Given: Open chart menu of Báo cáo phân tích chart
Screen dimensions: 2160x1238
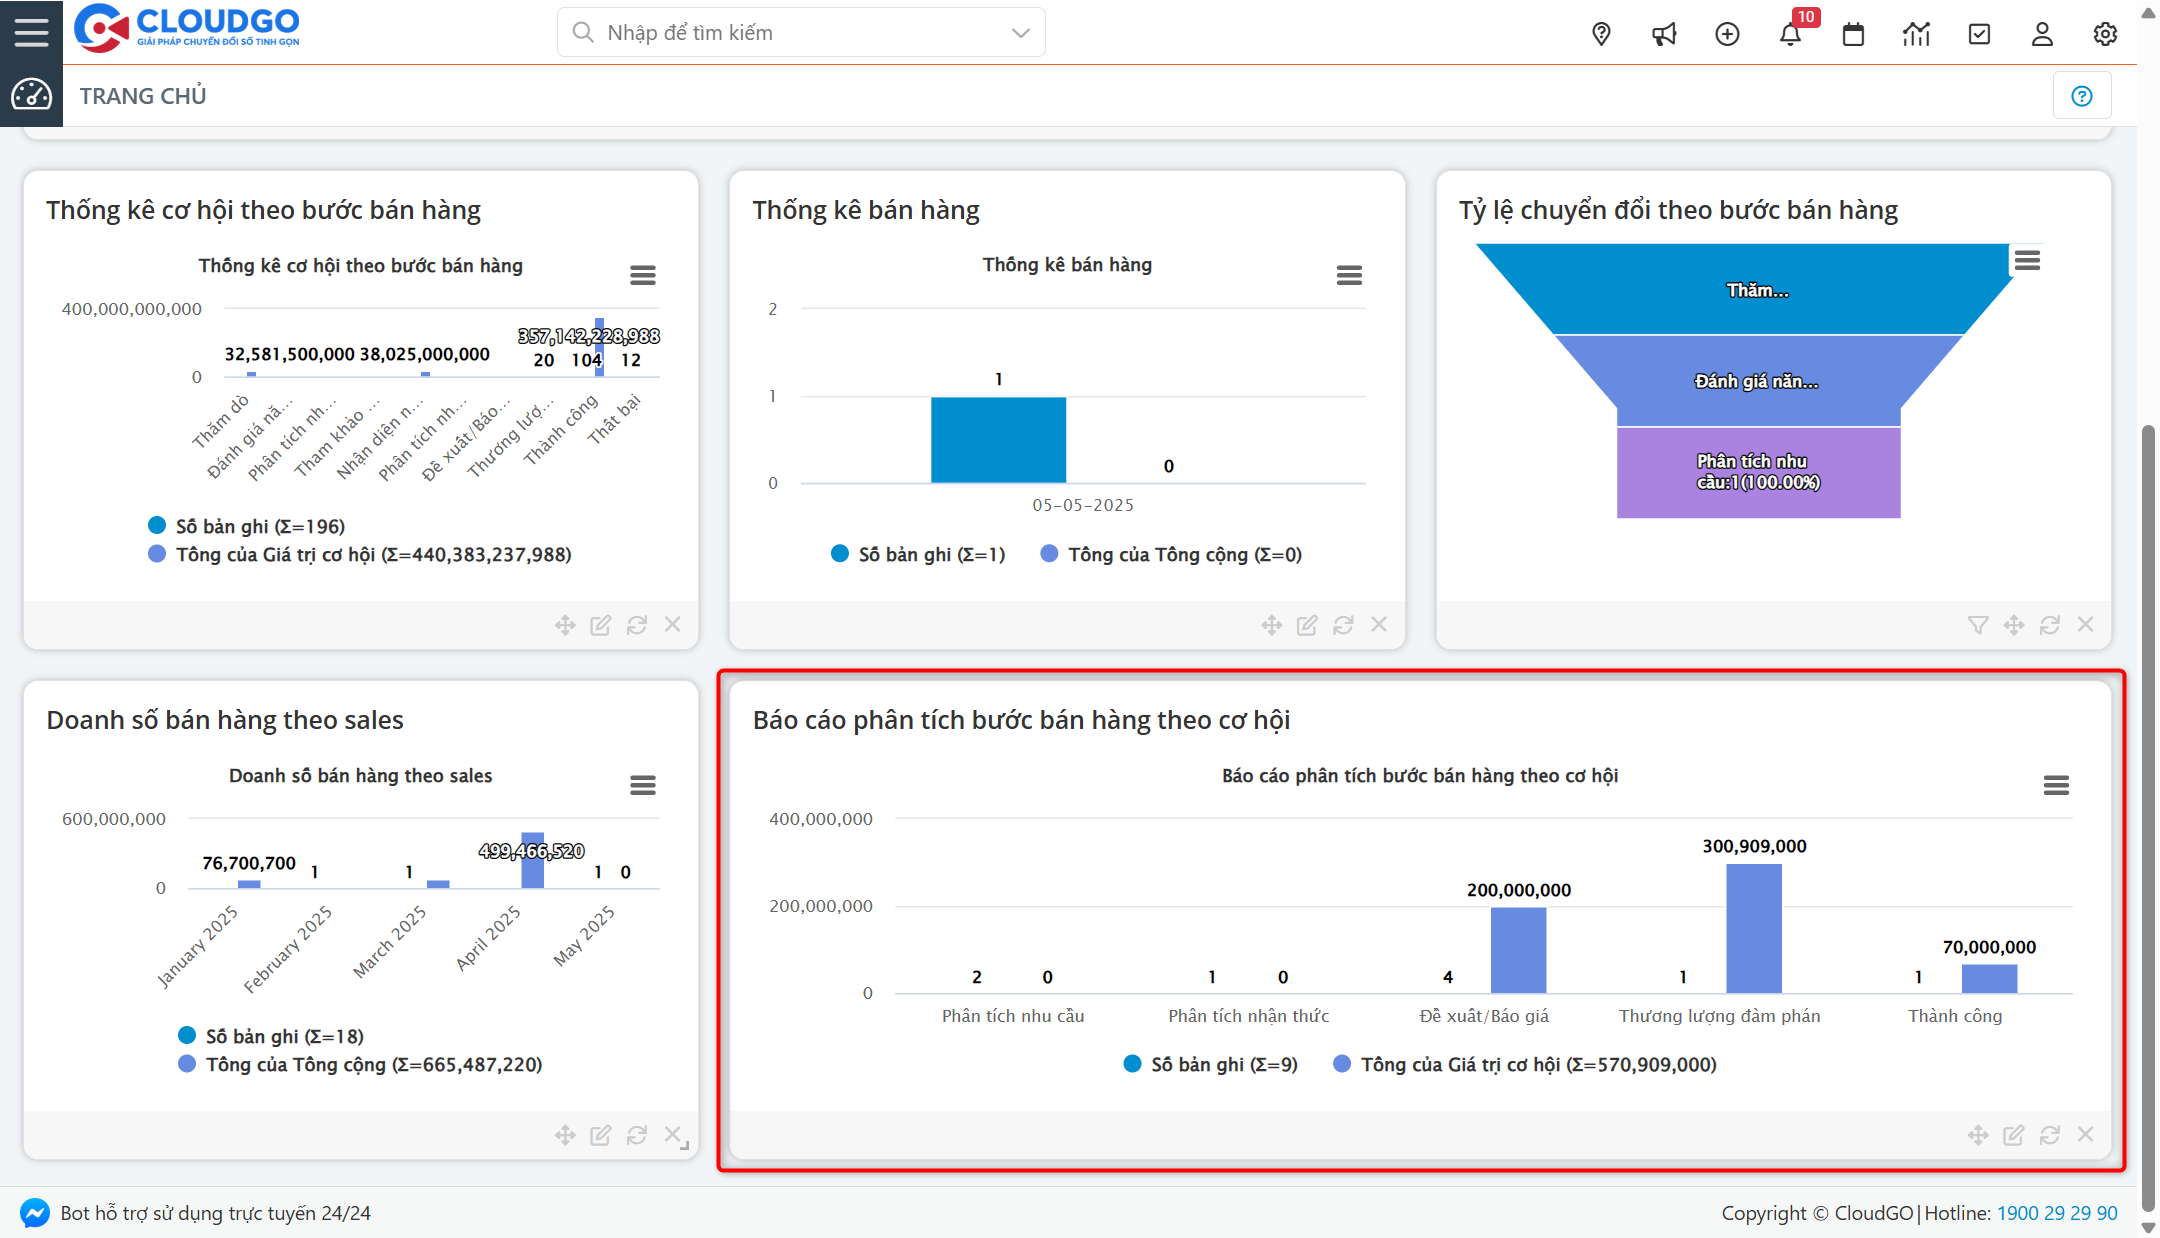Looking at the screenshot, I should pos(2056,785).
